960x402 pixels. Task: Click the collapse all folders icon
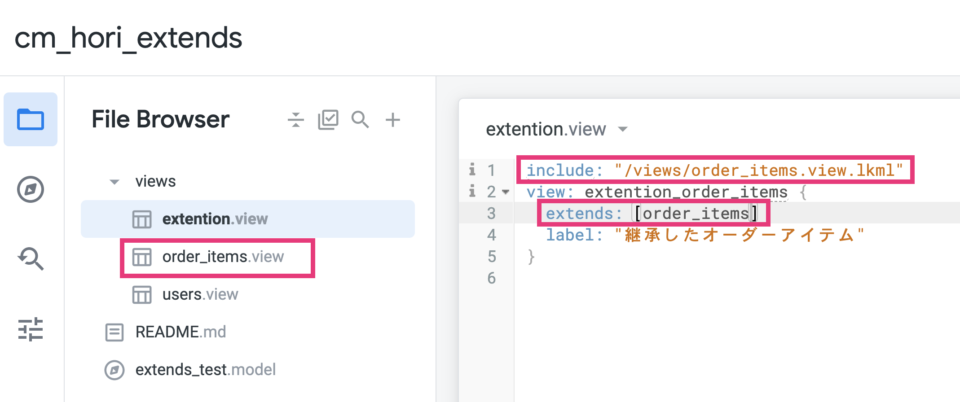[295, 121]
